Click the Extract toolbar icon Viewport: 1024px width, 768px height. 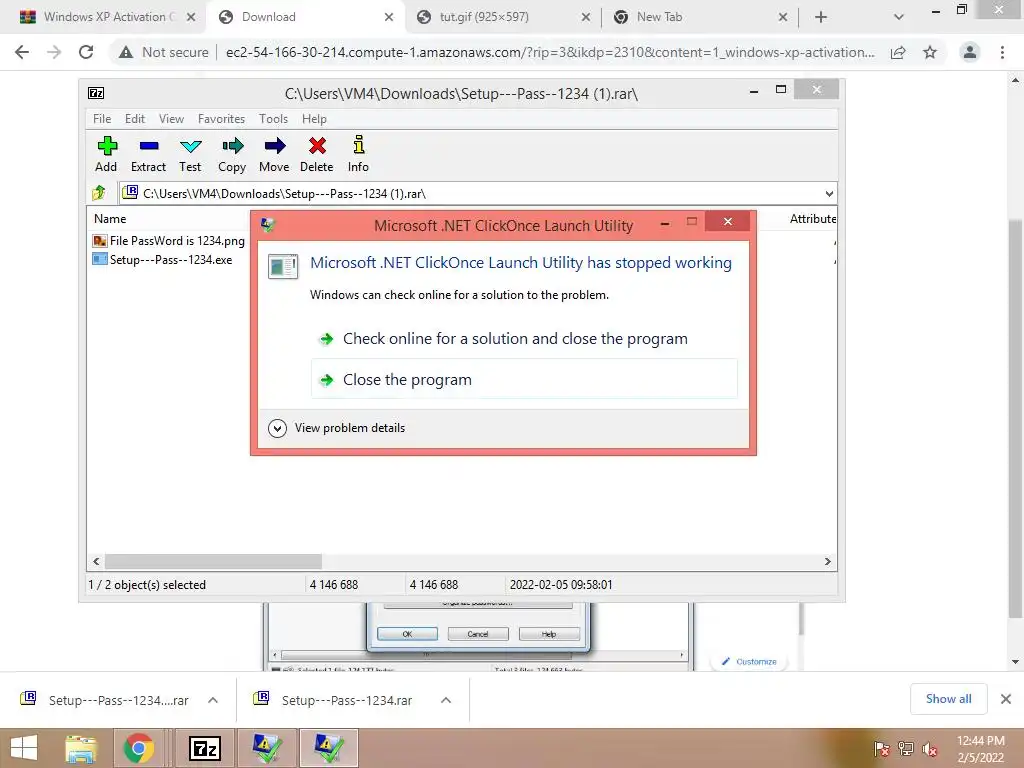(148, 154)
